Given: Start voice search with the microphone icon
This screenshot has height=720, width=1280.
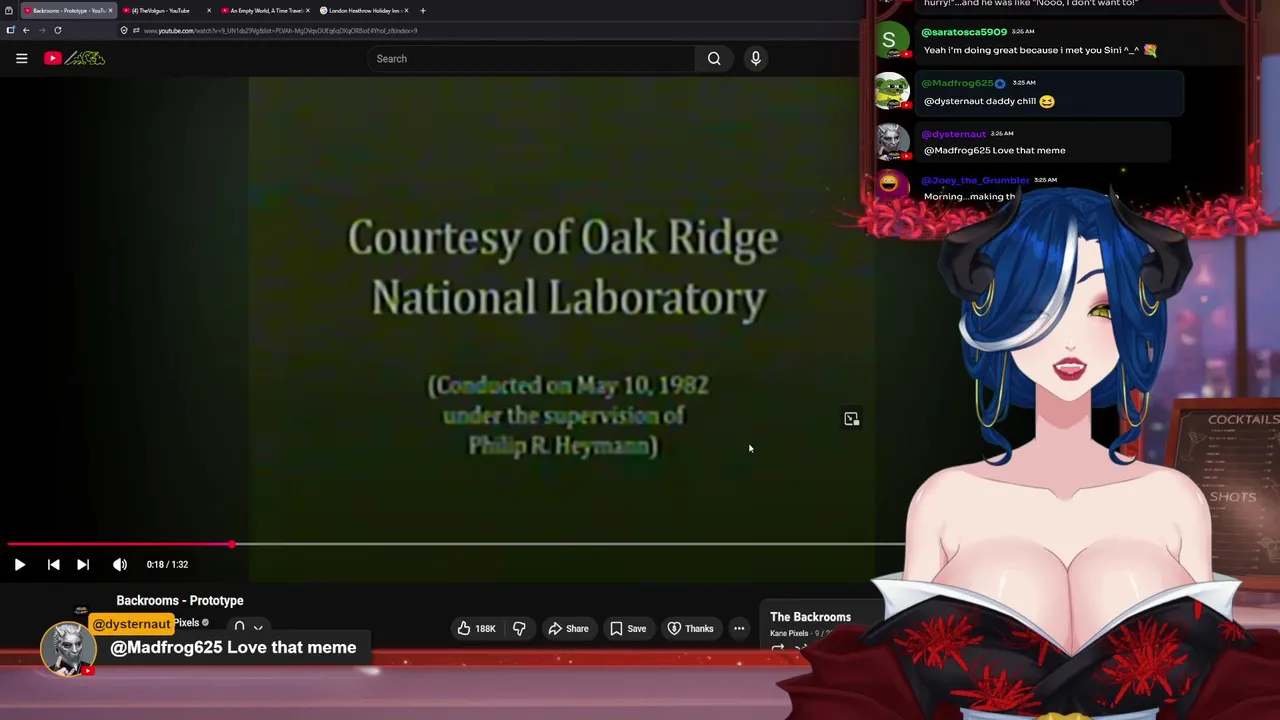Looking at the screenshot, I should [x=756, y=58].
